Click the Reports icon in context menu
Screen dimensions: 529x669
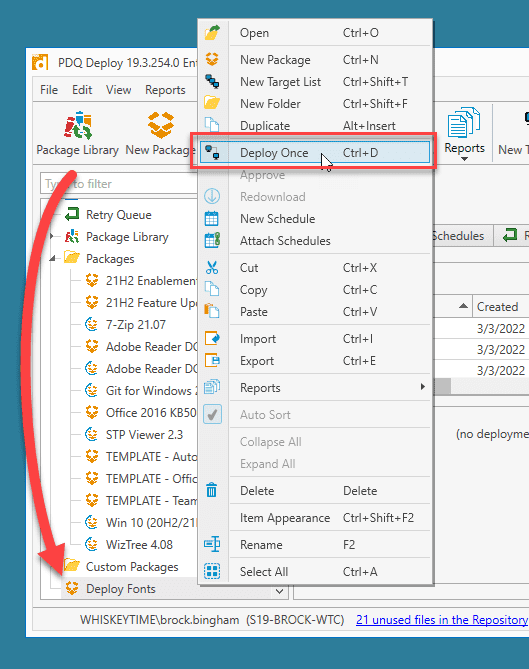tap(212, 387)
